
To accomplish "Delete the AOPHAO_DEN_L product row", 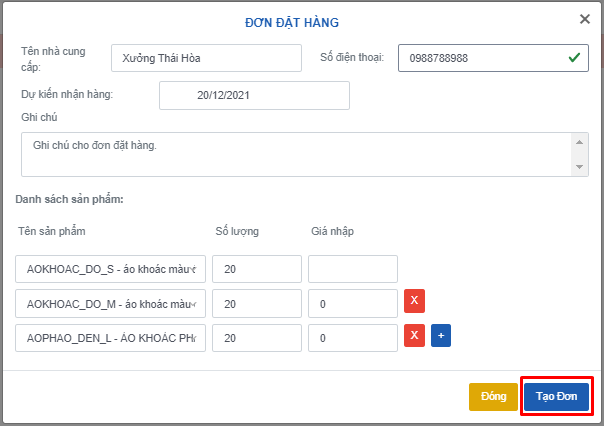I will click(x=413, y=337).
